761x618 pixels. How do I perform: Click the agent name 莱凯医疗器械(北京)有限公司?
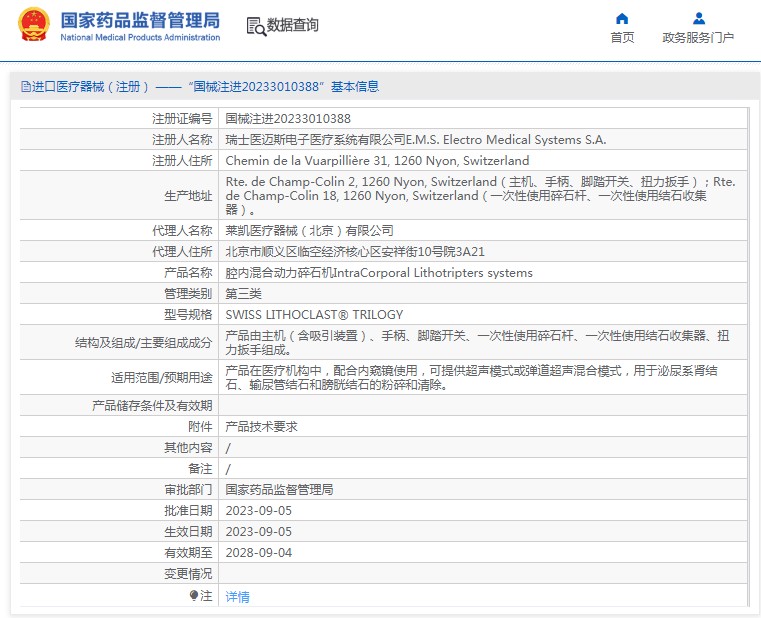coord(309,230)
